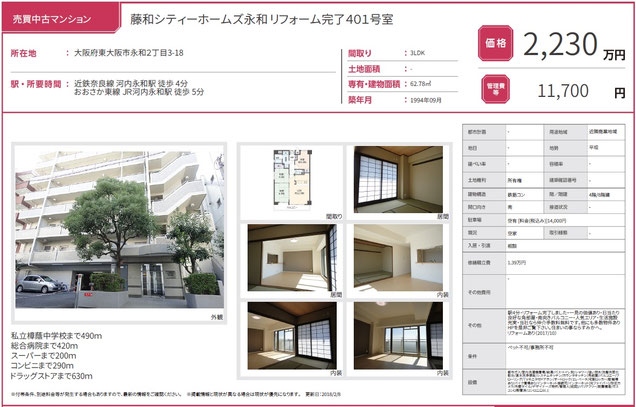Click the 築年月 label

pos(360,100)
